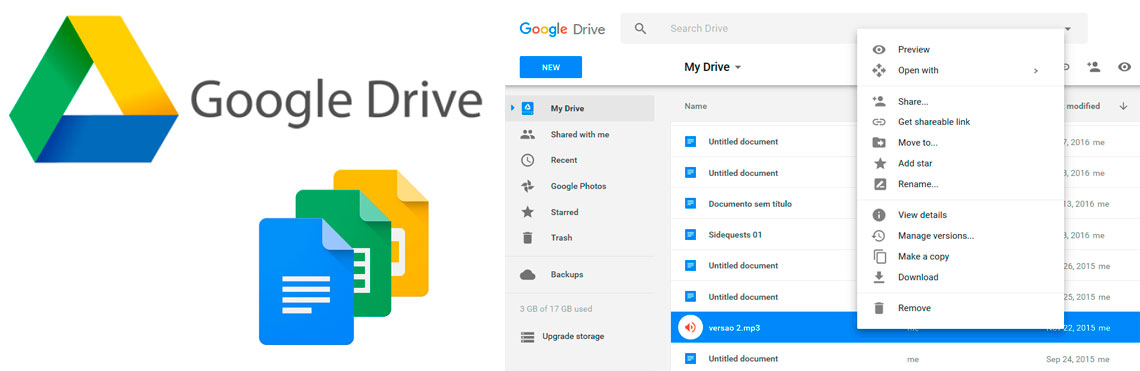This screenshot has width=1140, height=371.
Task: Click the Add star icon
Action: (x=879, y=163)
